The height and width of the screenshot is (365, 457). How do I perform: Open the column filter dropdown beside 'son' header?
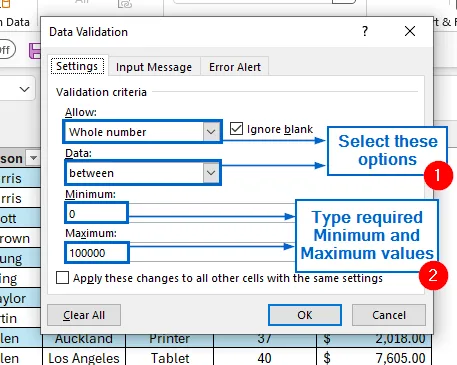coord(33,158)
